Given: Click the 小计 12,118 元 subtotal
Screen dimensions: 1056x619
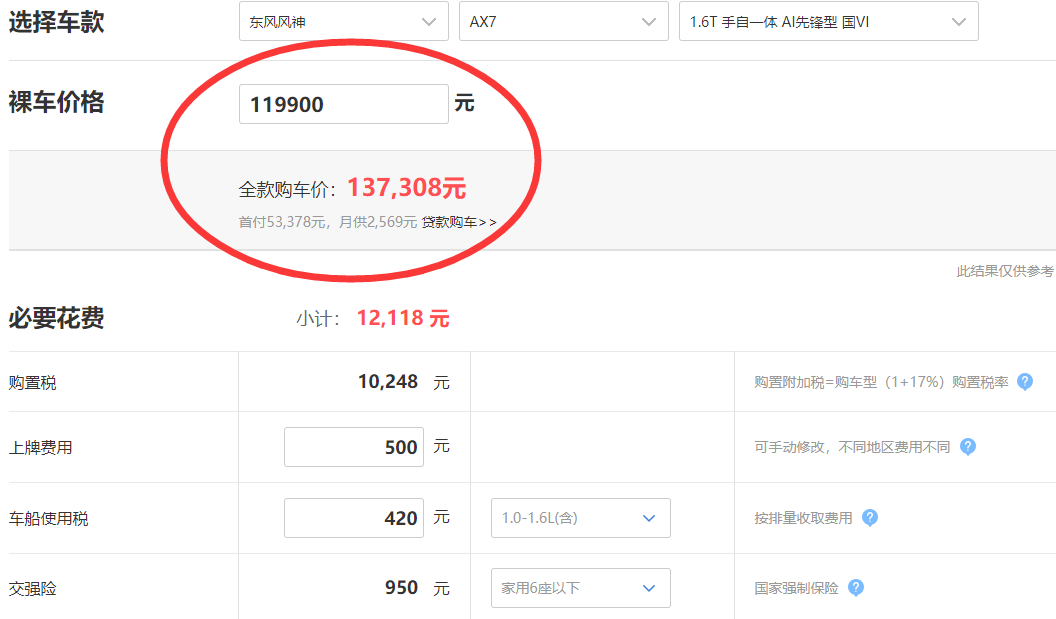Looking at the screenshot, I should (372, 318).
